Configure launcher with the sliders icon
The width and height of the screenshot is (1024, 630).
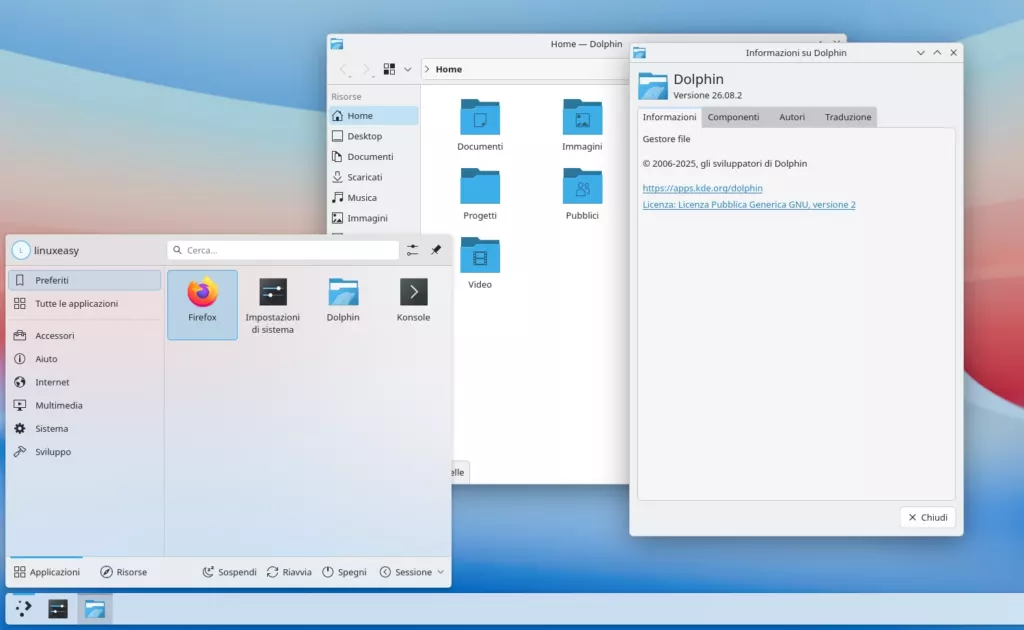[x=412, y=250]
